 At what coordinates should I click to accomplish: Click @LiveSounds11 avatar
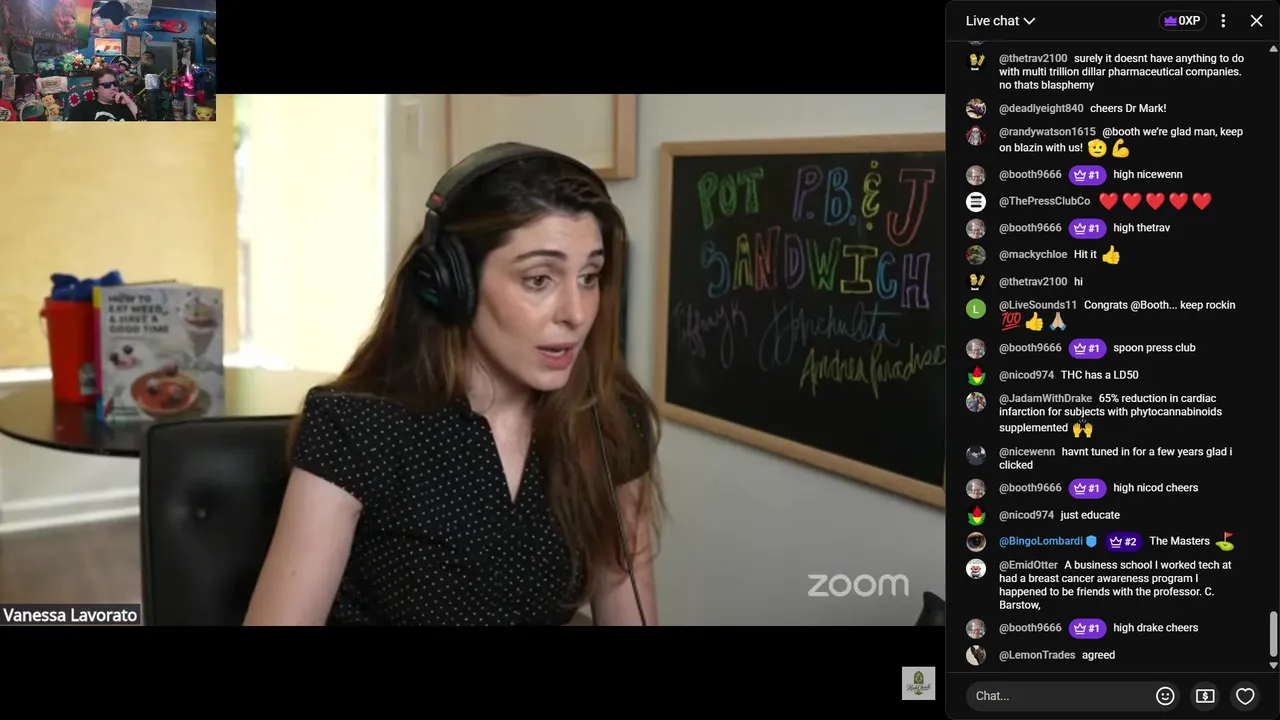click(976, 308)
